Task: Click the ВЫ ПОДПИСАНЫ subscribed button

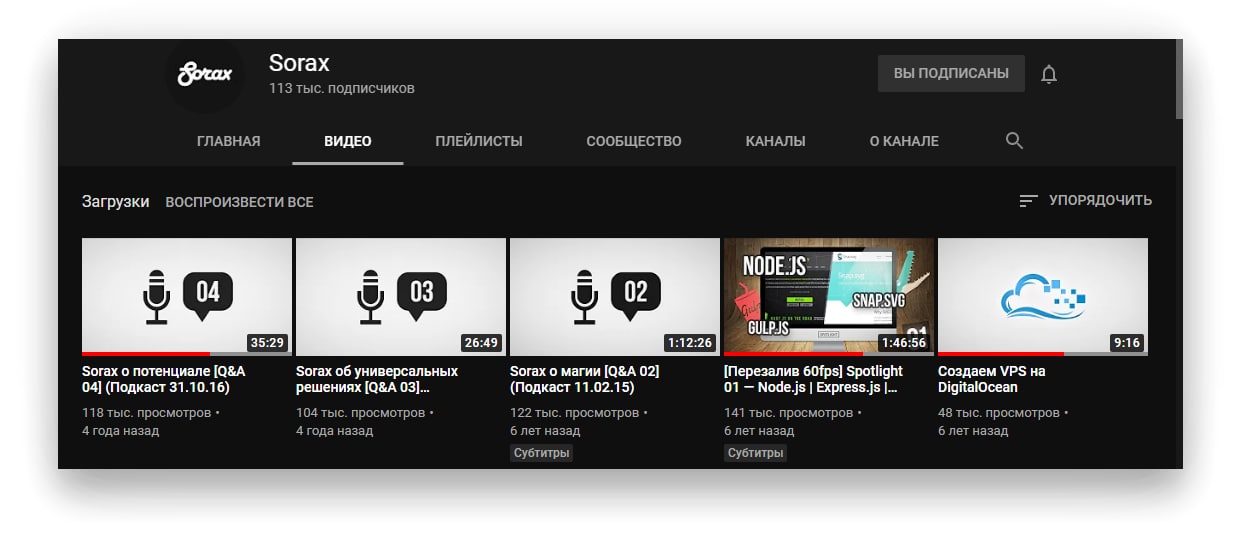Action: pyautogui.click(x=951, y=73)
